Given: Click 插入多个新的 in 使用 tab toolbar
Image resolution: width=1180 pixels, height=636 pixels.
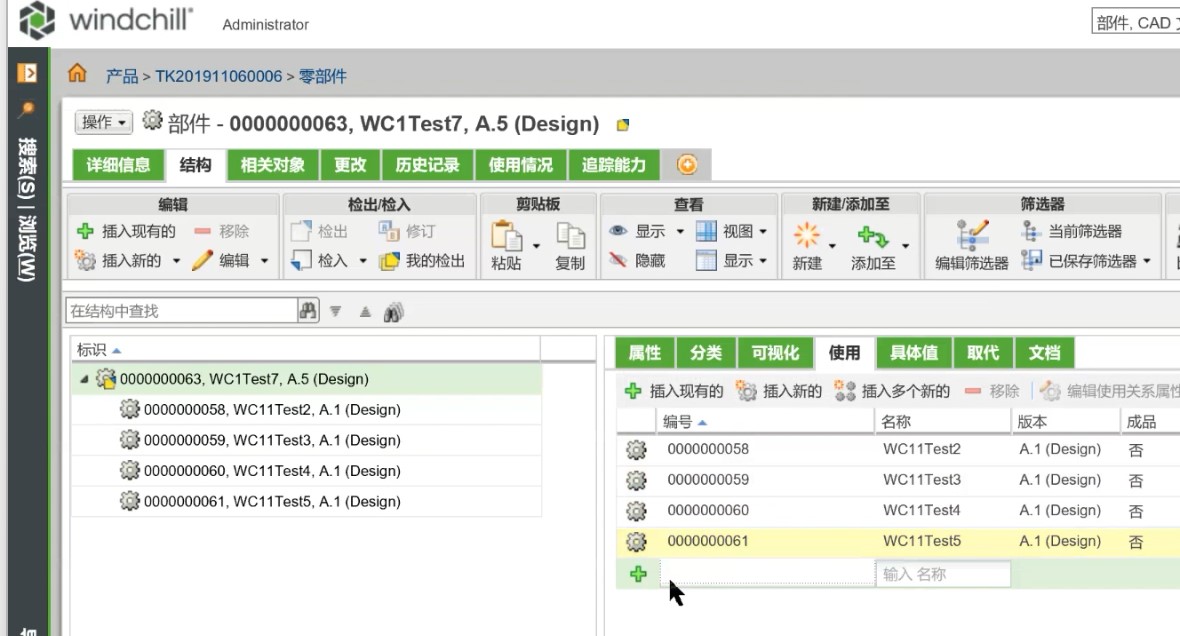Looking at the screenshot, I should [893, 391].
